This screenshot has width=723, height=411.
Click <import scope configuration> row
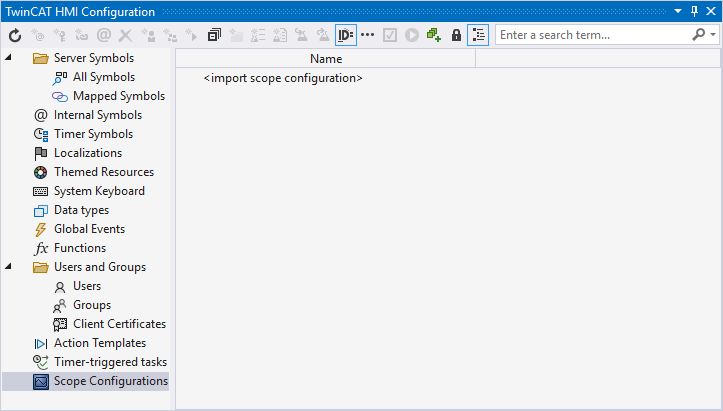coord(283,78)
